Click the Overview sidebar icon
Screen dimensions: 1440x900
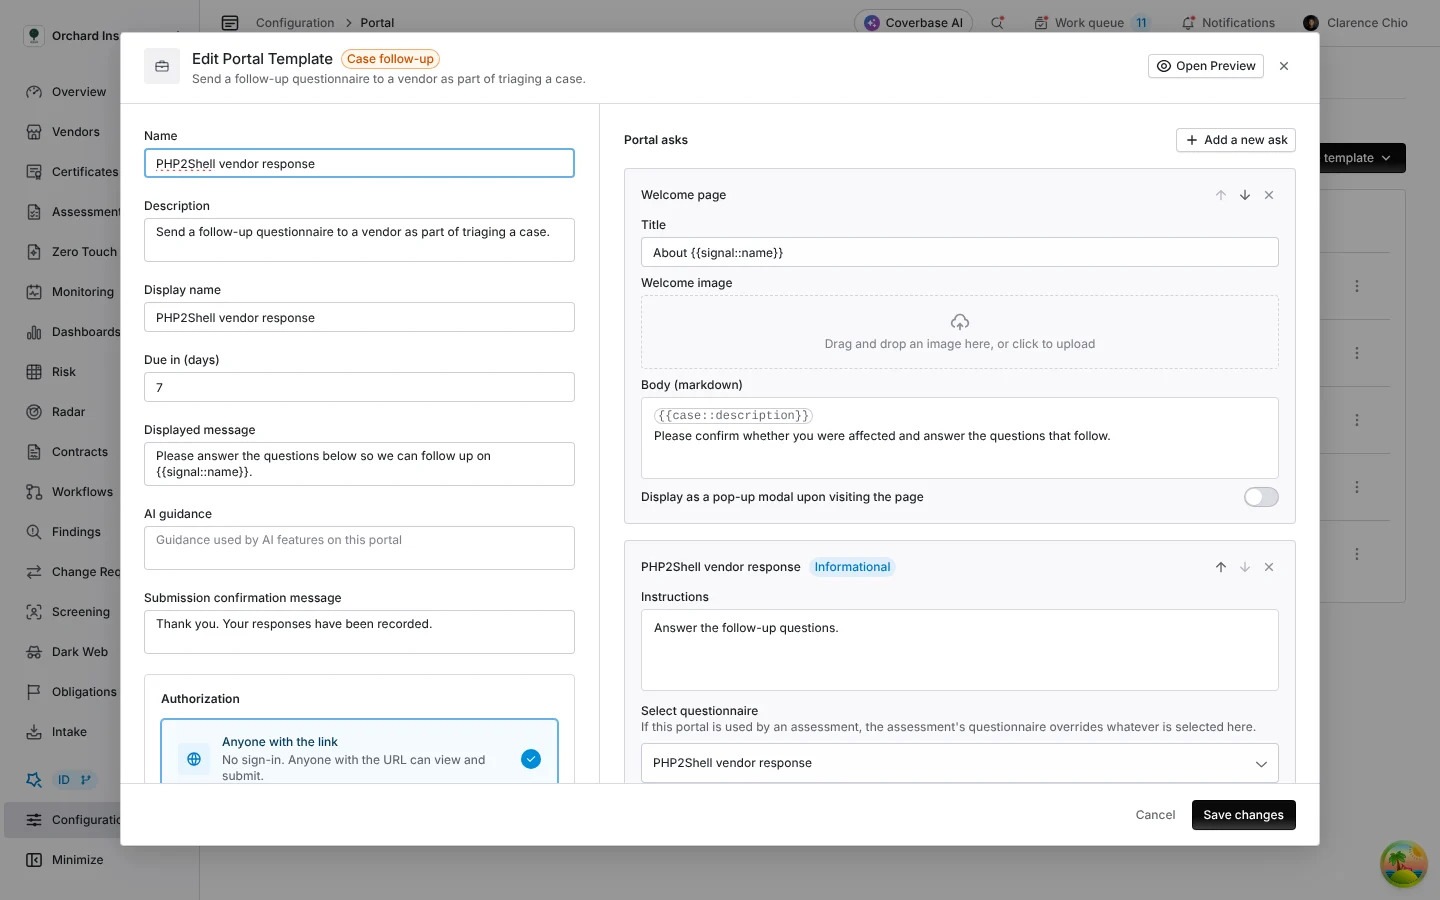click(34, 92)
